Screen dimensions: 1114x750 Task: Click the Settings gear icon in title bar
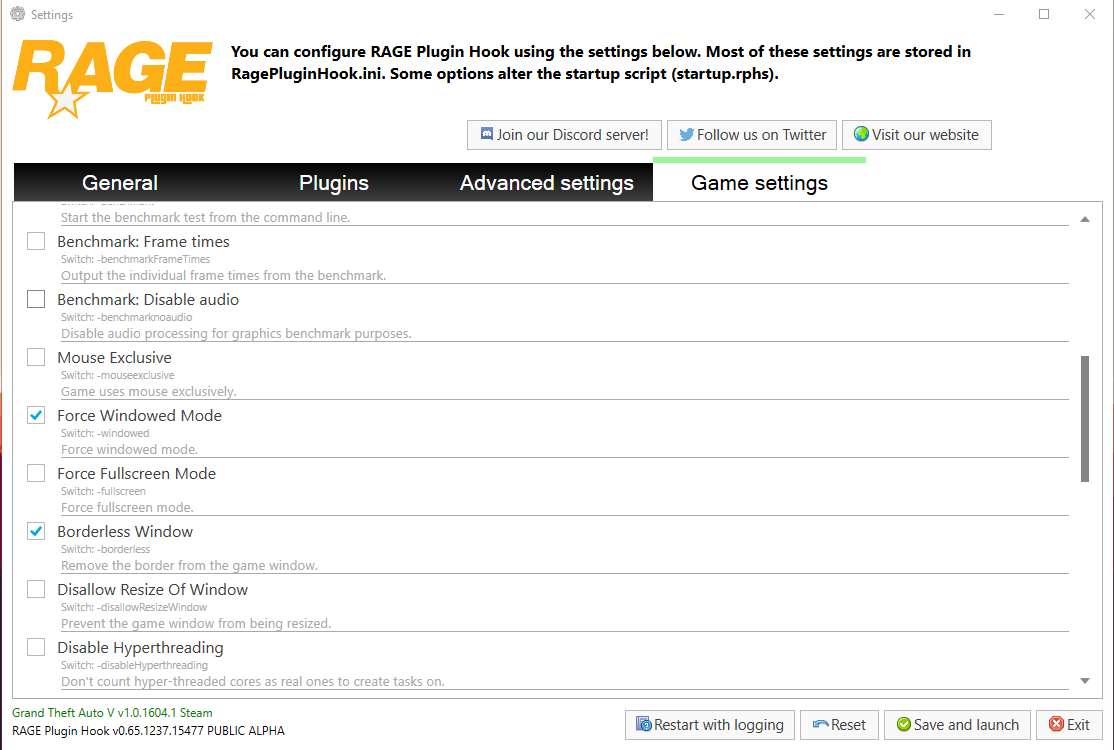(17, 15)
